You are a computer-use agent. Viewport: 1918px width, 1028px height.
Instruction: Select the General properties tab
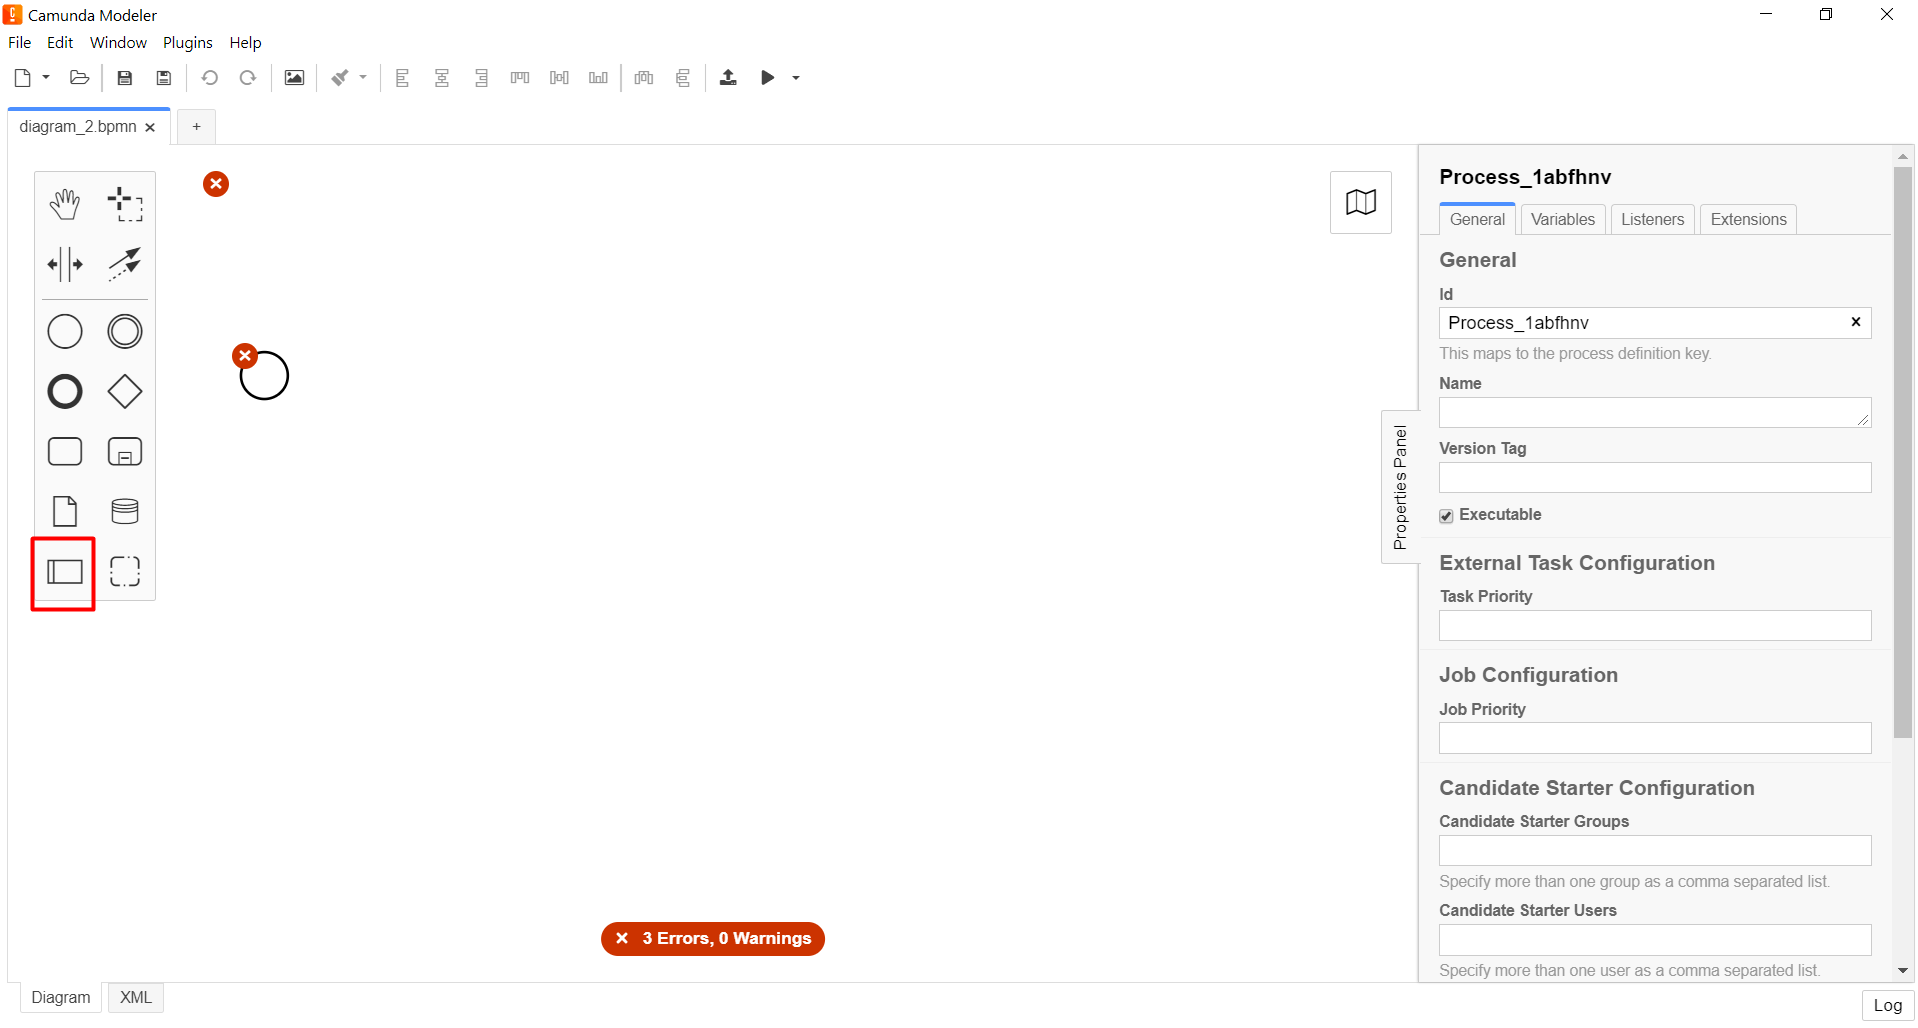[1477, 220]
